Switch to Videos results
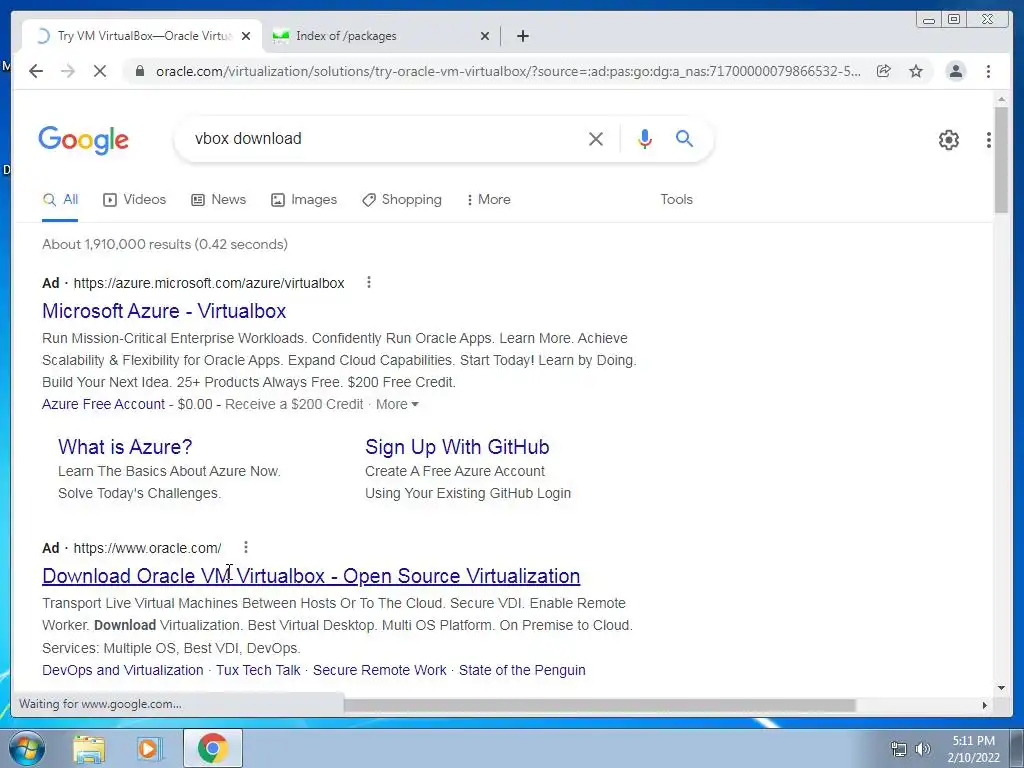Viewport: 1024px width, 768px height. tap(135, 200)
